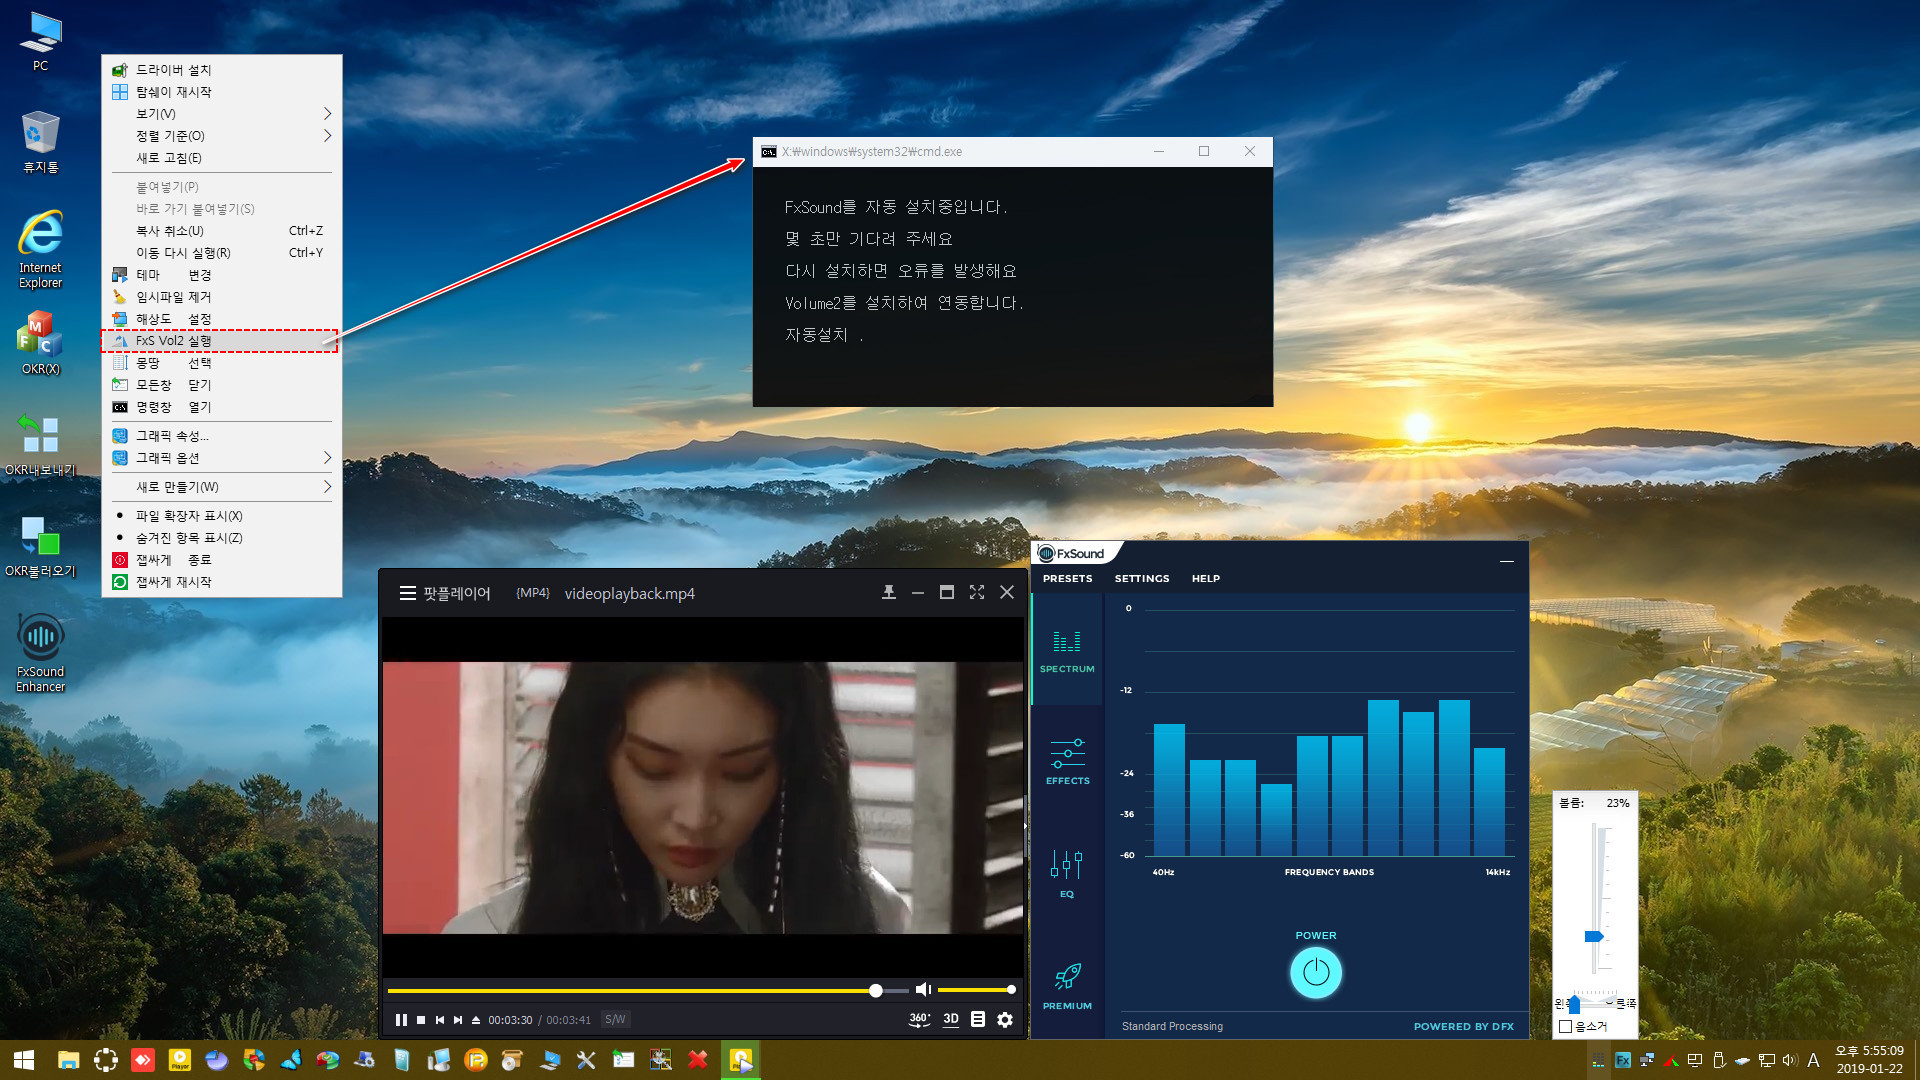
Task: Toggle 360 degree video mode in PotPlayer
Action: click(919, 1019)
